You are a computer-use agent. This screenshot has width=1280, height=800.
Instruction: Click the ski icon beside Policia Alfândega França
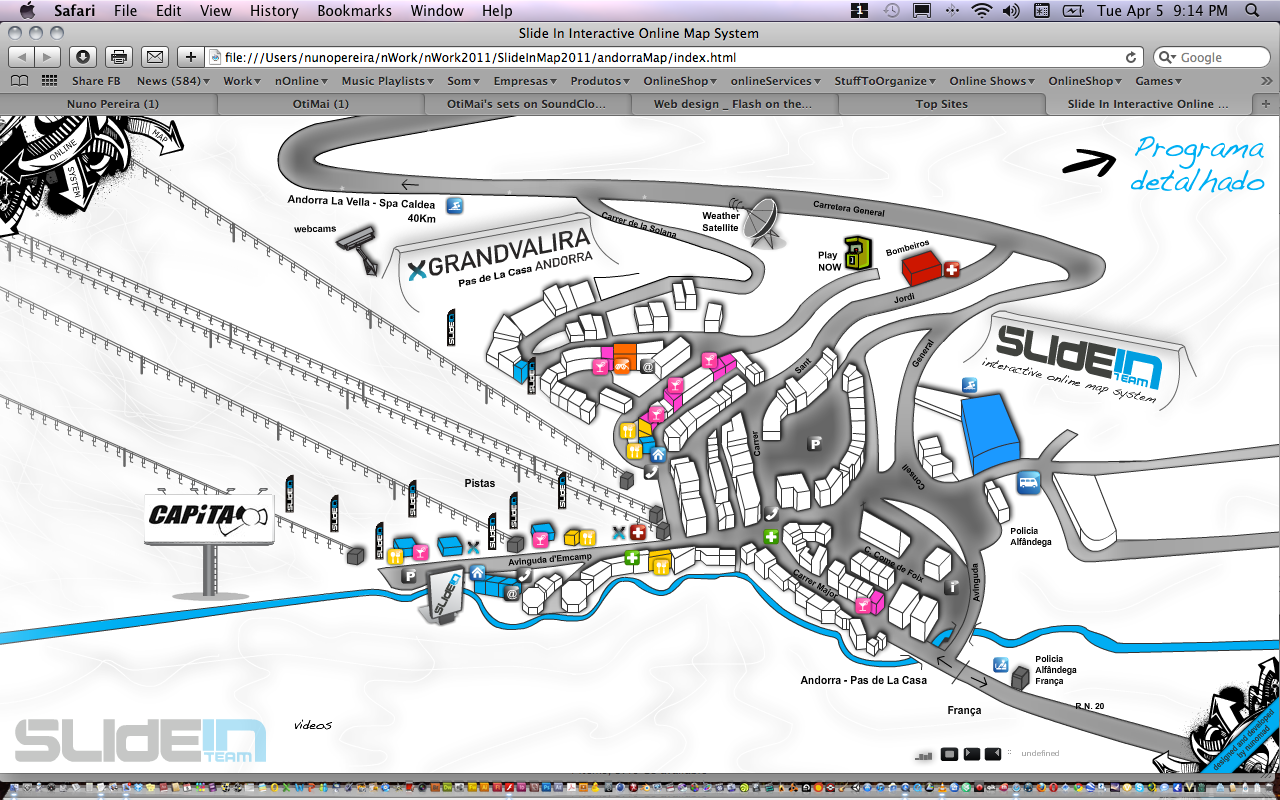pos(999,665)
